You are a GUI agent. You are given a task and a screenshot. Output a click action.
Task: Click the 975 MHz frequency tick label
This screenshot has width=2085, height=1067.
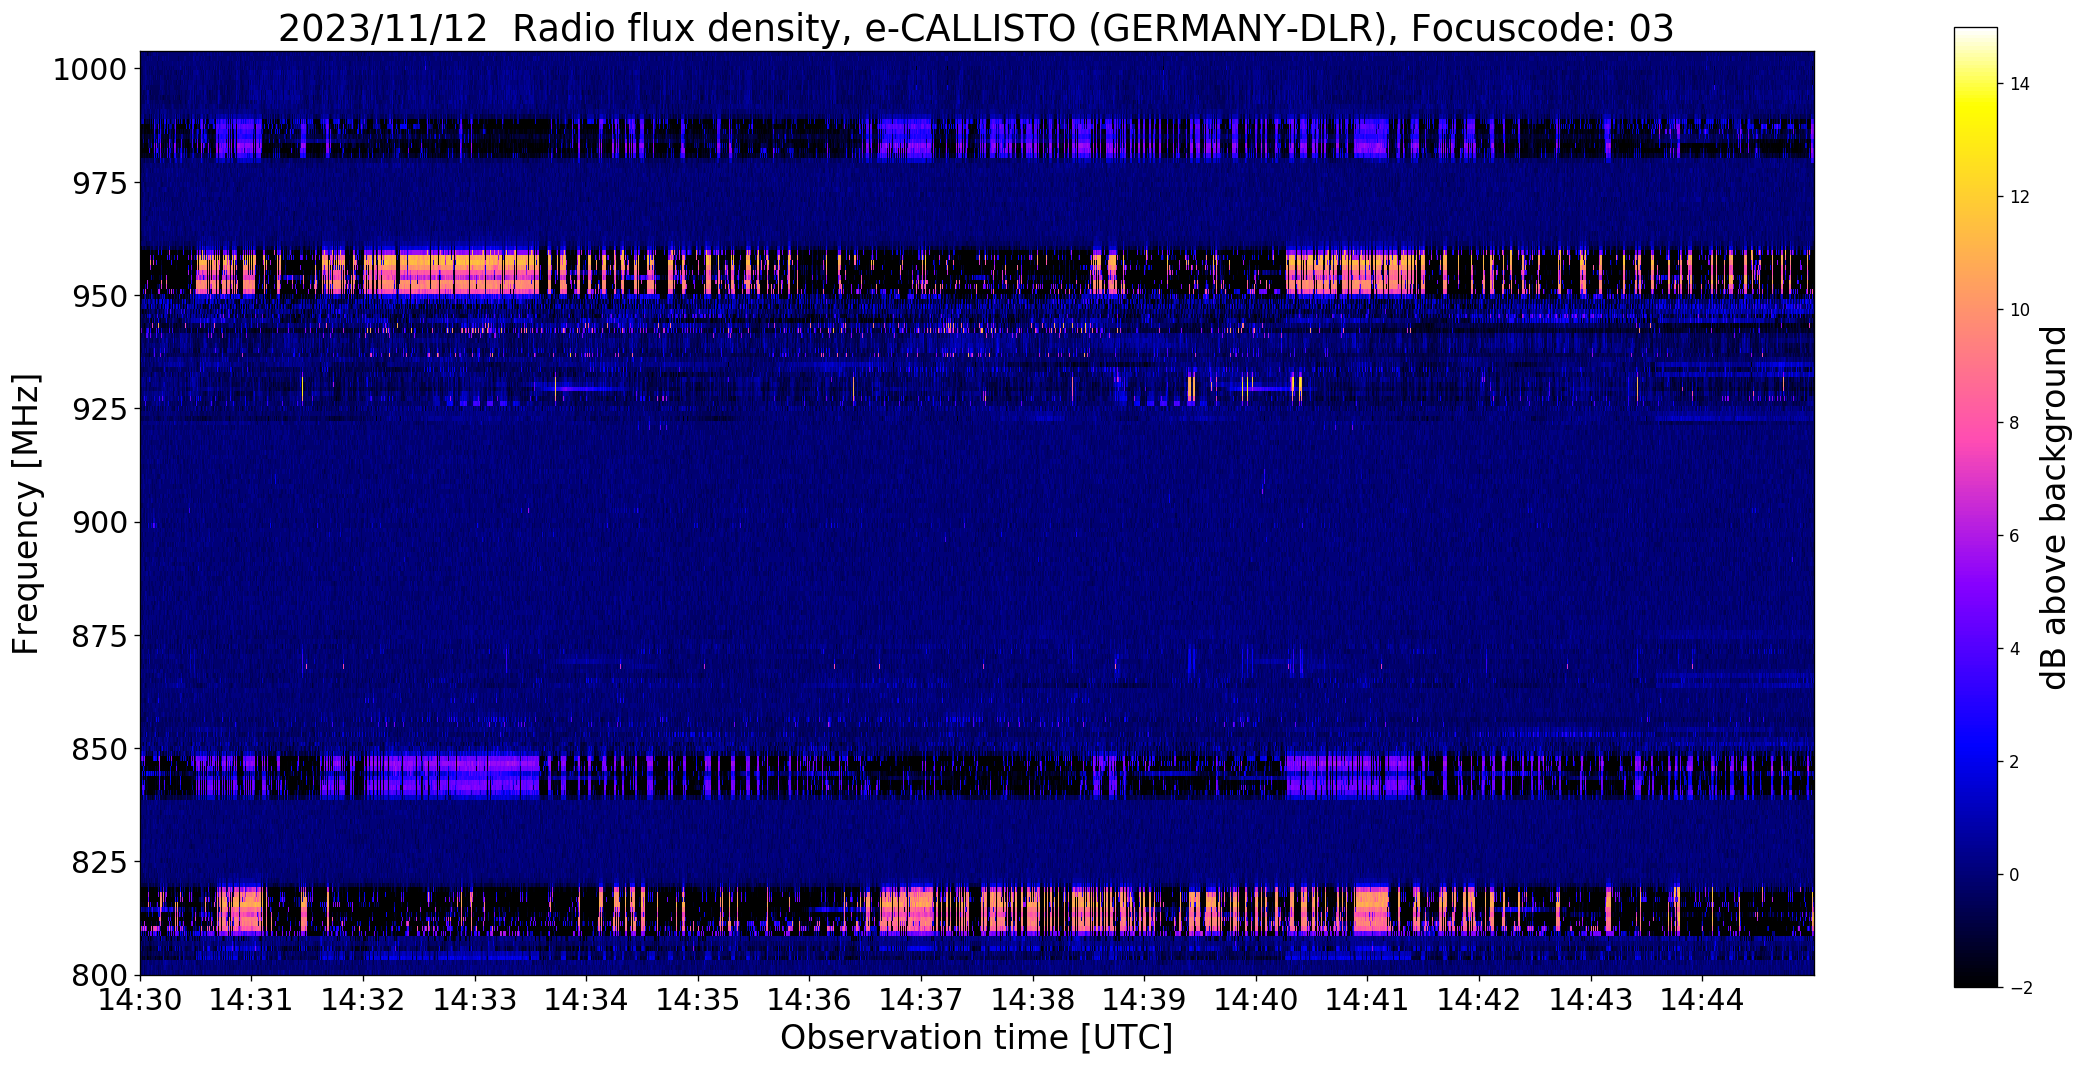tap(100, 183)
